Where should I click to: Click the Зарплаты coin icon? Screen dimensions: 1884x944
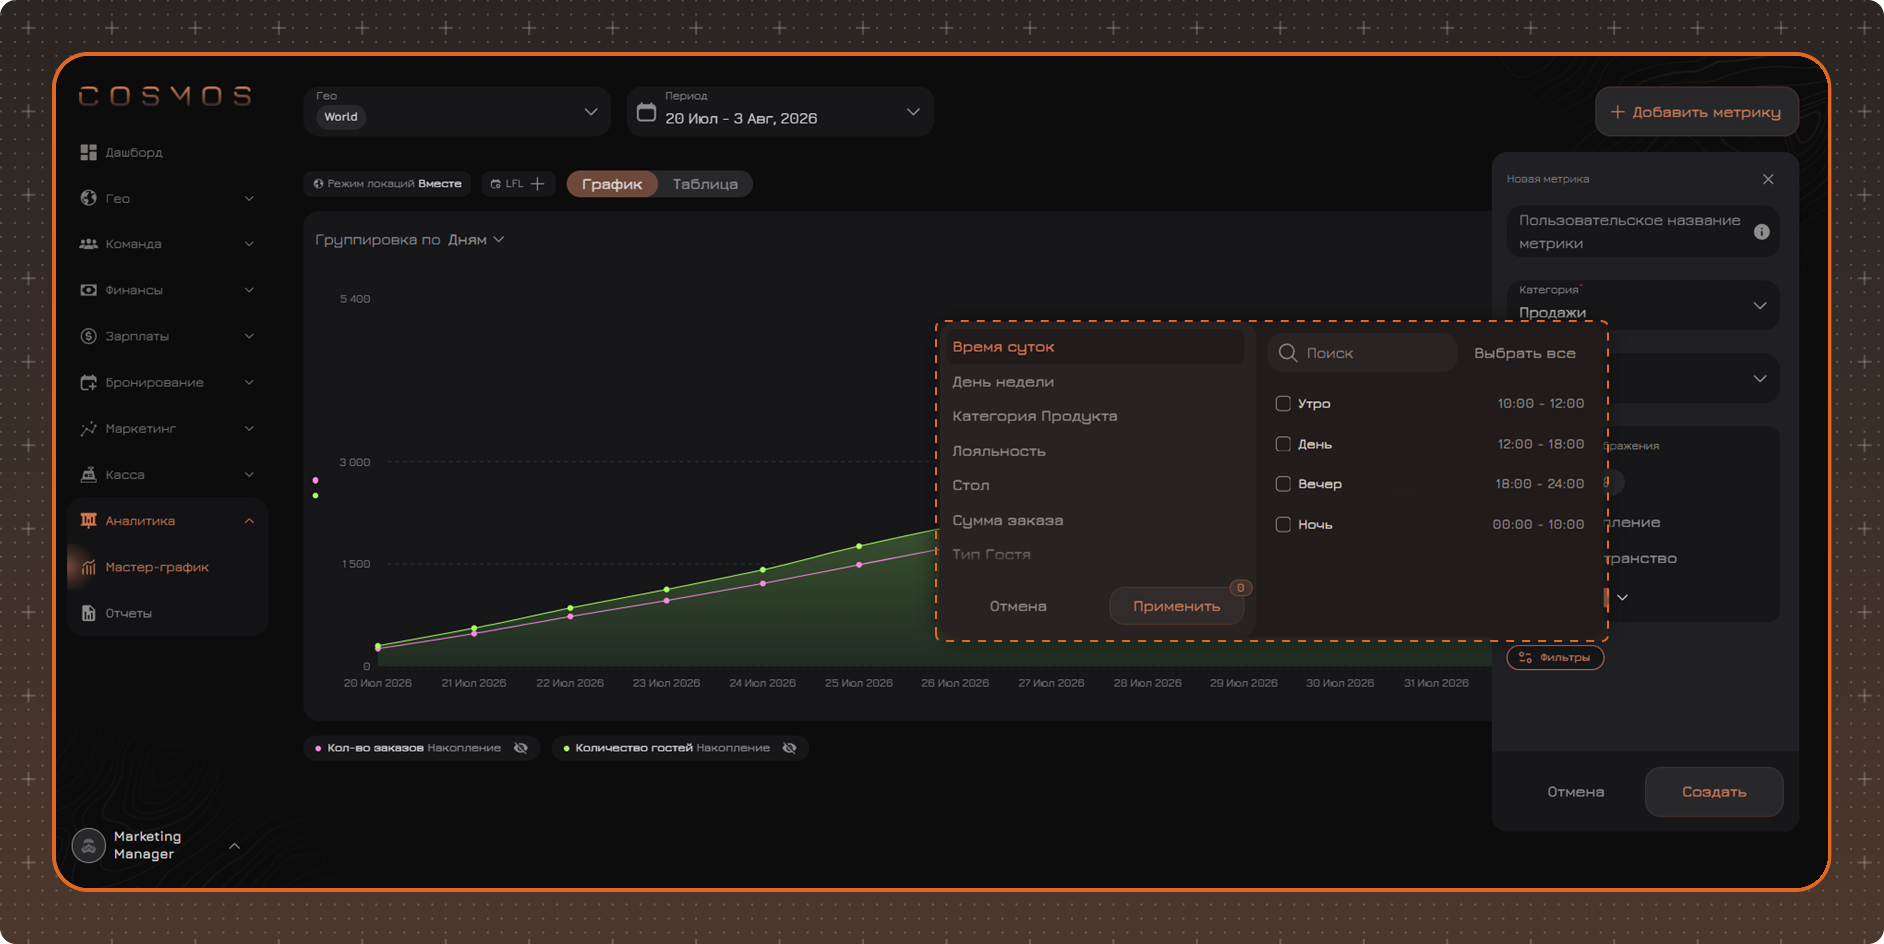tap(88, 336)
